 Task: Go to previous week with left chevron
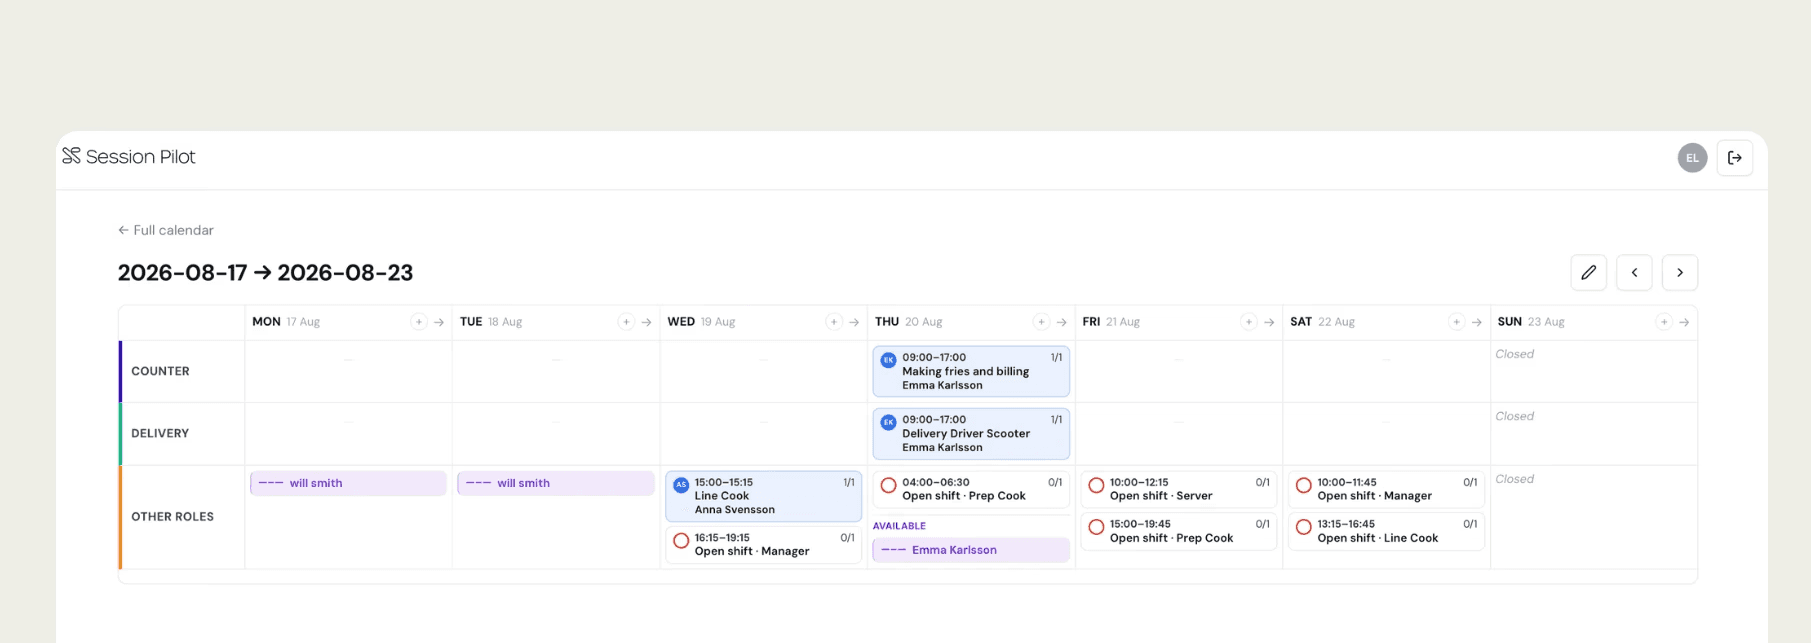click(x=1634, y=272)
